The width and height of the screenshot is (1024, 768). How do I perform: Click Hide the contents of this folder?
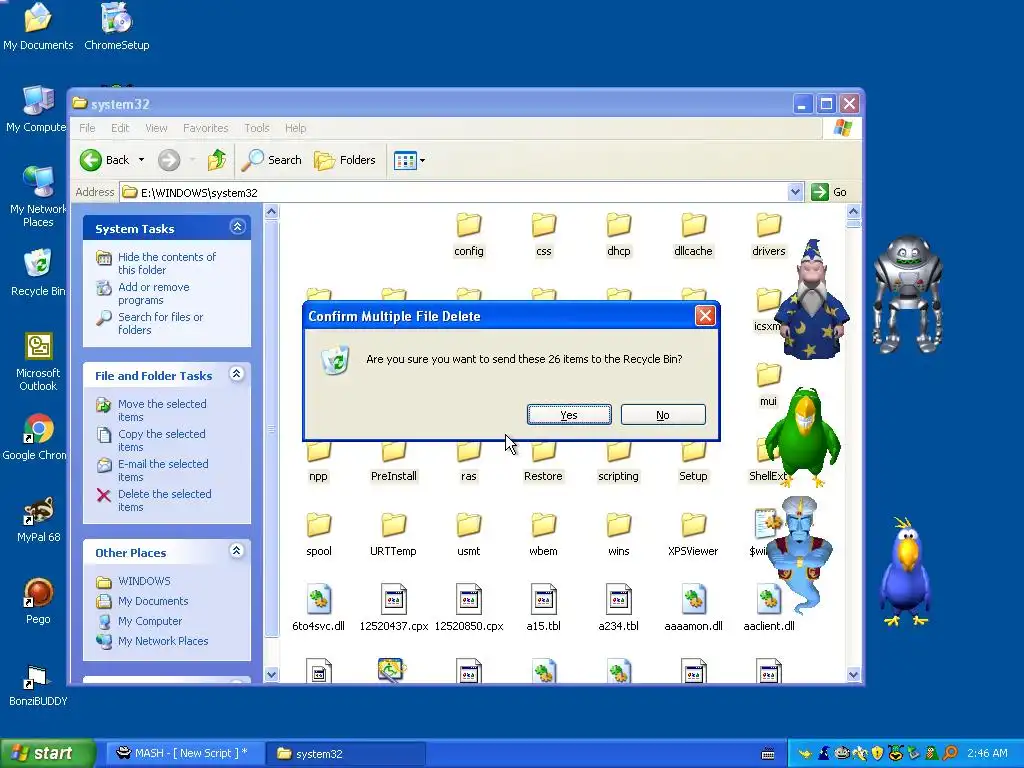click(x=167, y=263)
